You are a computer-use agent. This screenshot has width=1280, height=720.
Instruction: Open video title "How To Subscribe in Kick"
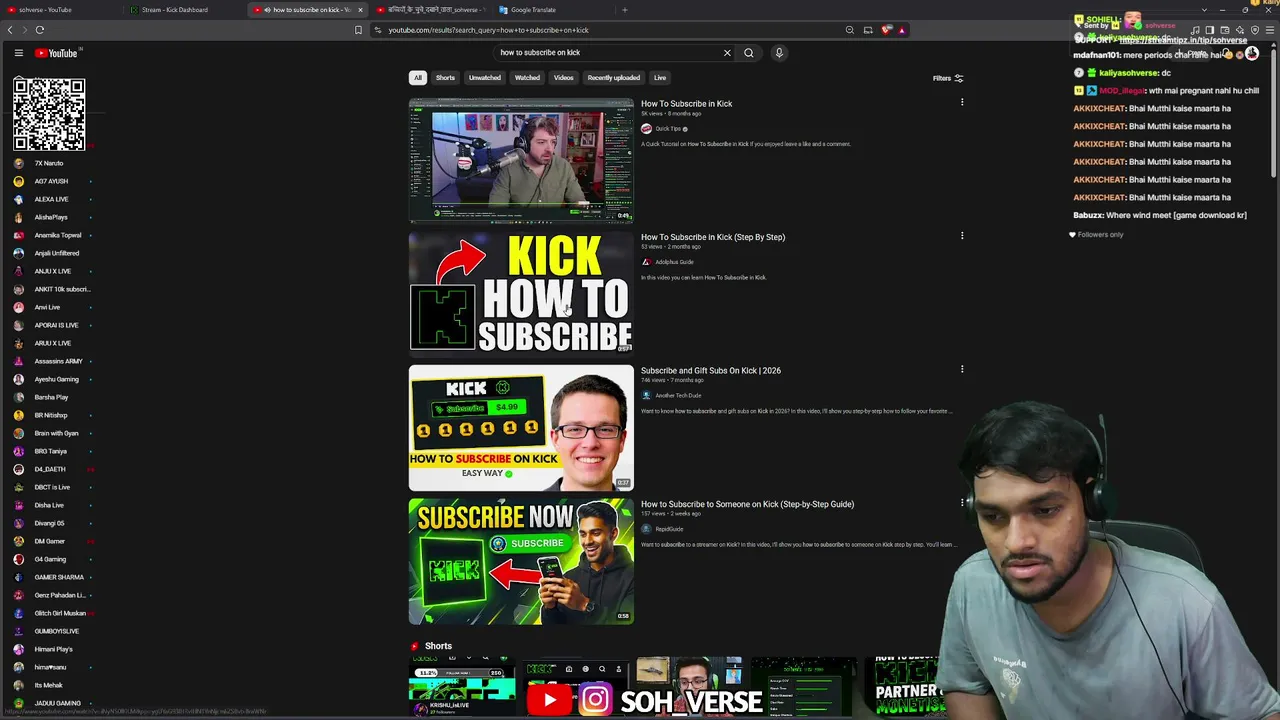pyautogui.click(x=686, y=104)
